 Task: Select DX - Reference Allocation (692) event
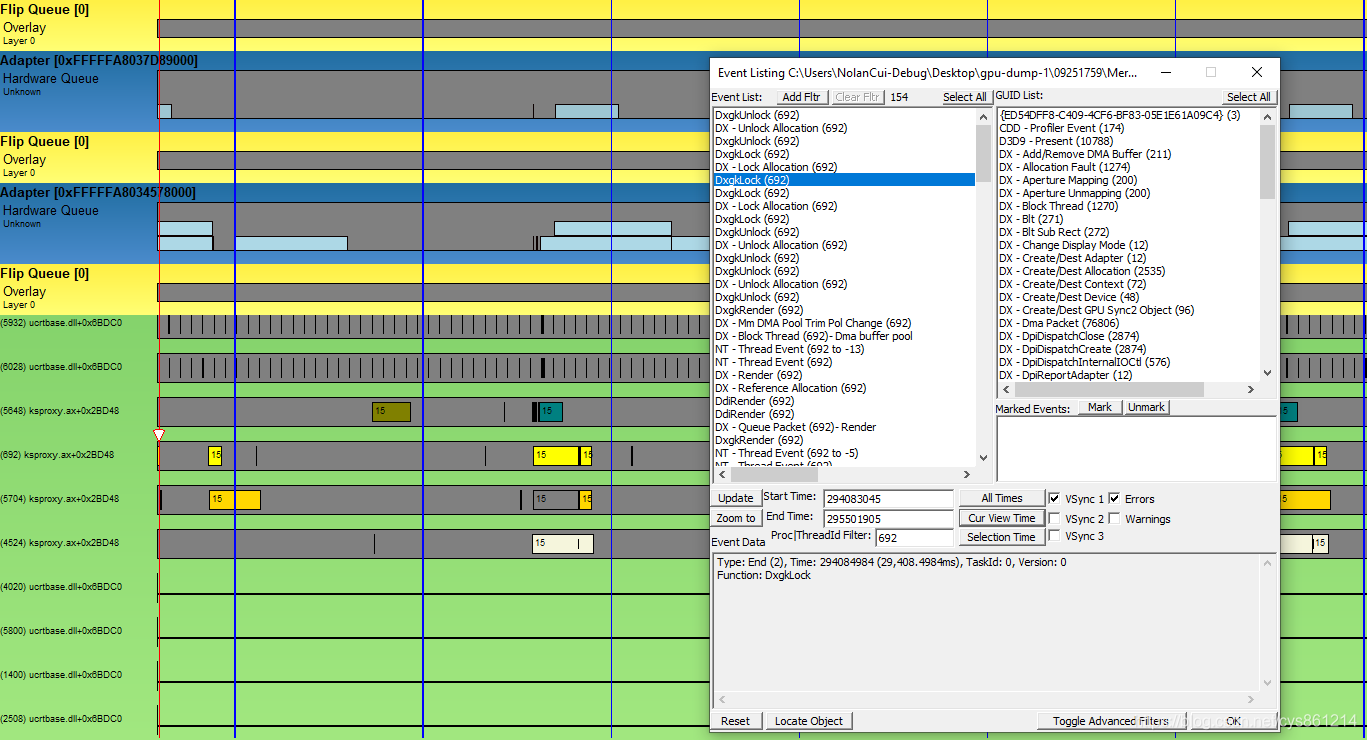pos(791,388)
